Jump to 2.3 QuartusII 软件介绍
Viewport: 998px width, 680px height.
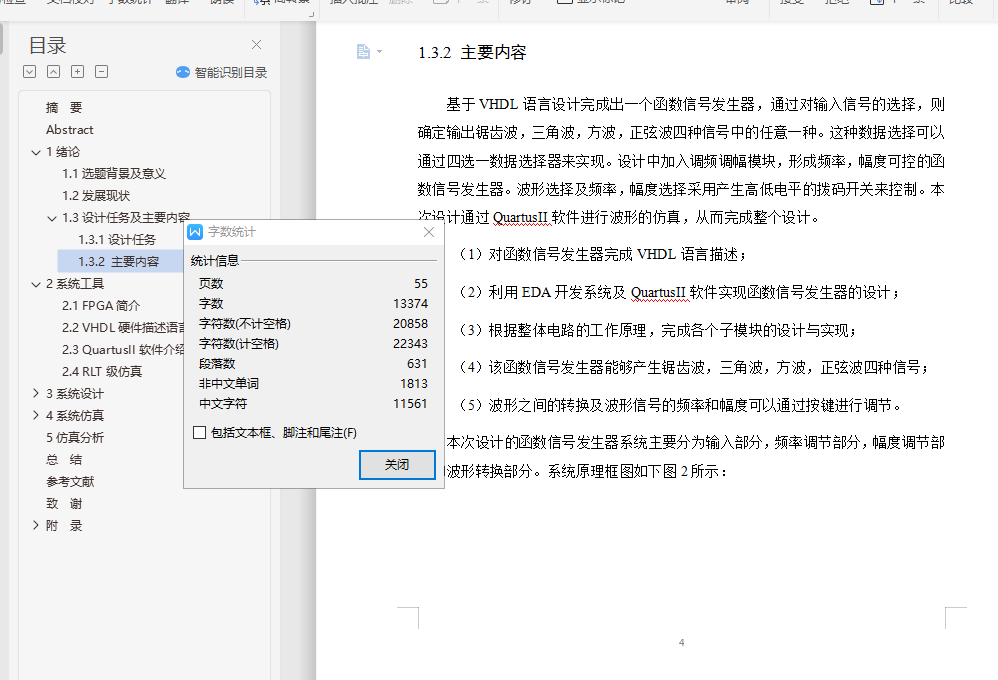(x=123, y=350)
